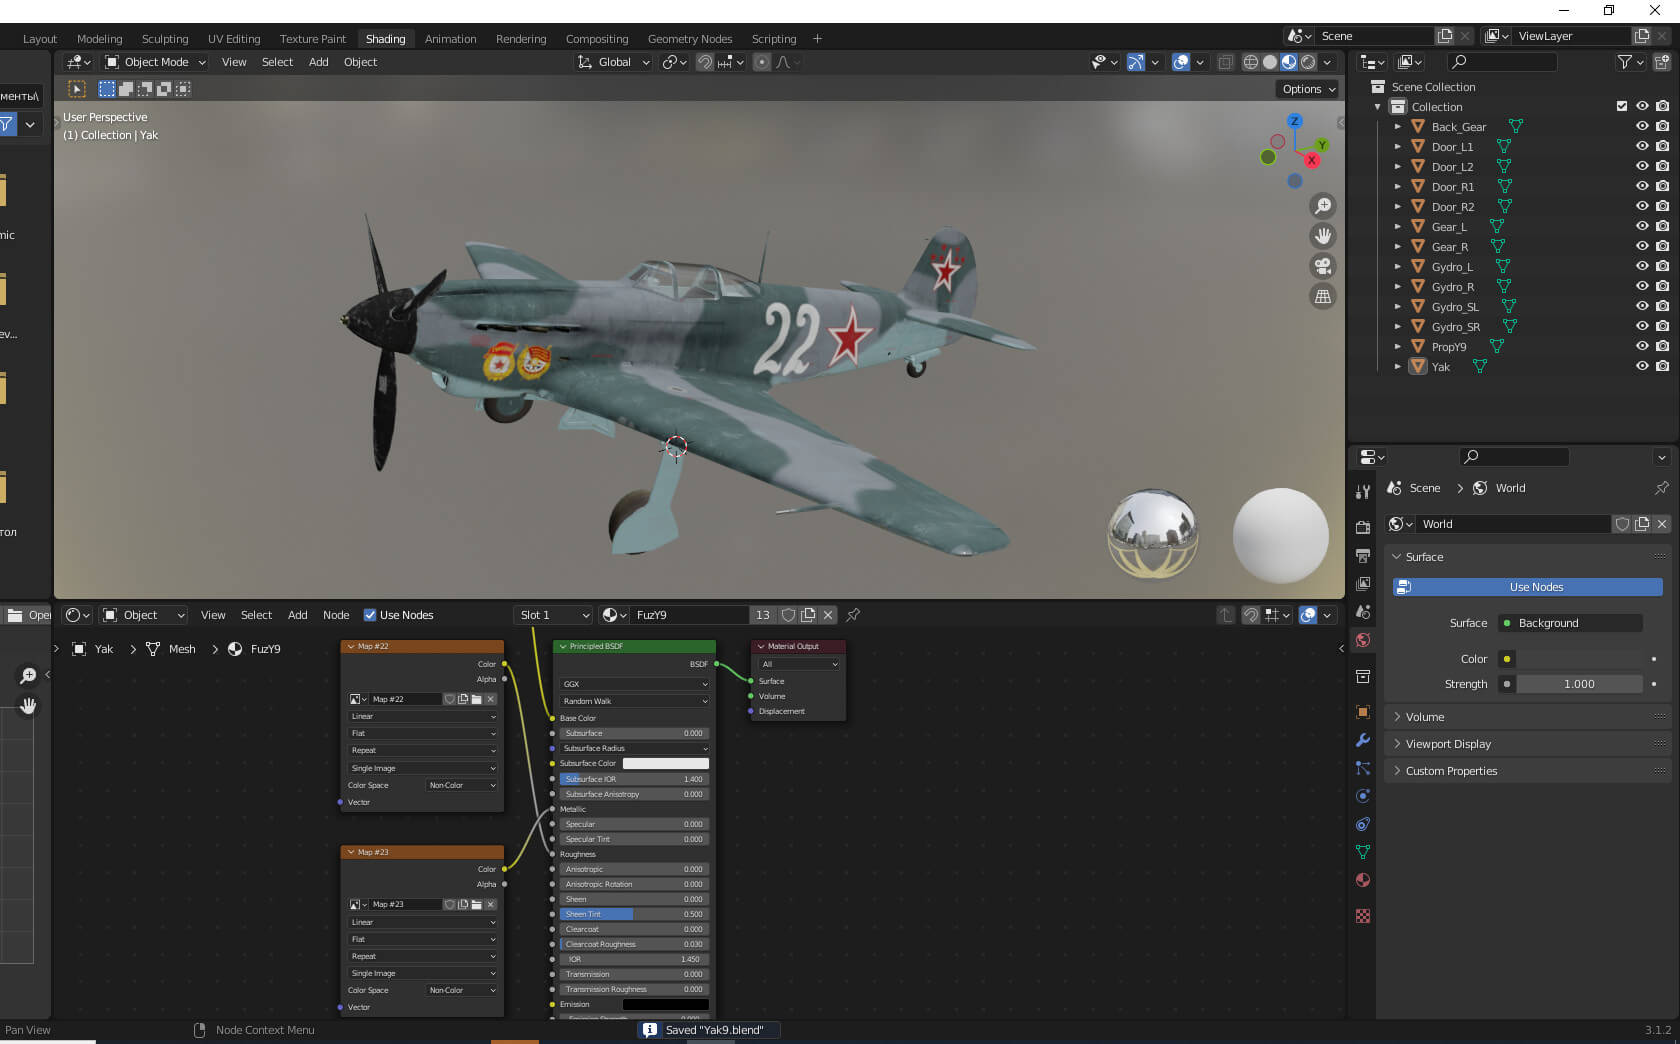Click the pan hand icon in viewport
Viewport: 1680px width, 1044px height.
click(1323, 236)
